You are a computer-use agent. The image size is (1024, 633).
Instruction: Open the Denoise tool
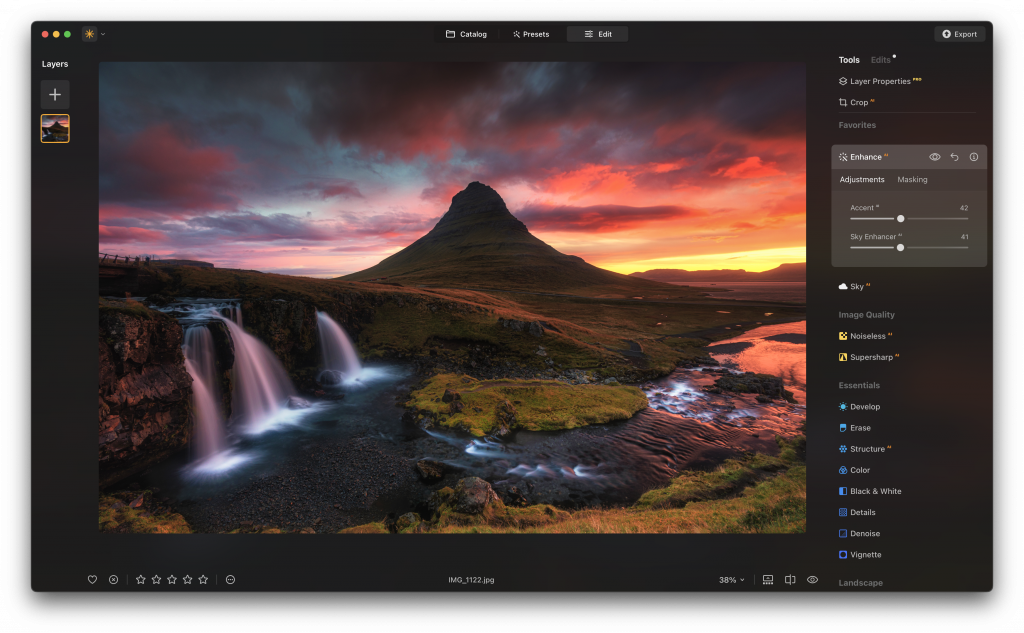860,534
